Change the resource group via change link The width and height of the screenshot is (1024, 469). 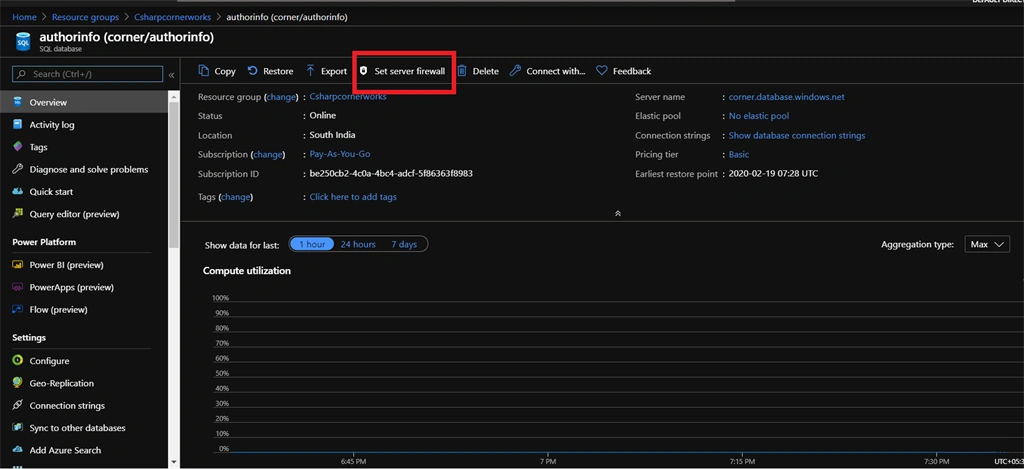point(281,97)
